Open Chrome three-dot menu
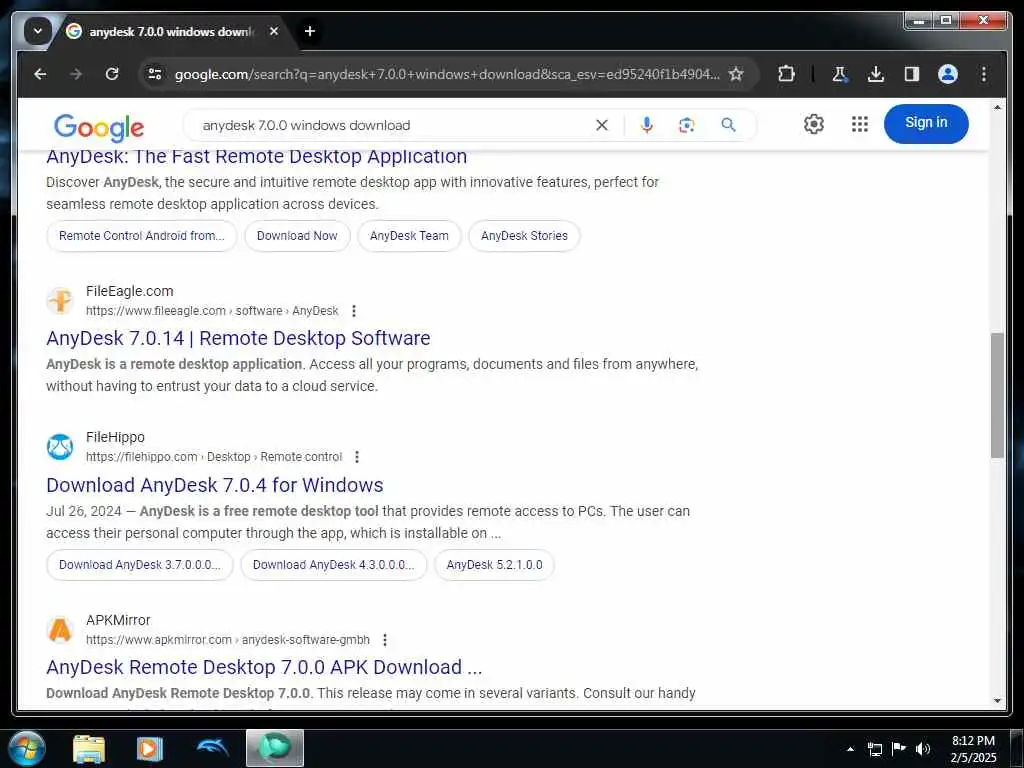 point(984,74)
